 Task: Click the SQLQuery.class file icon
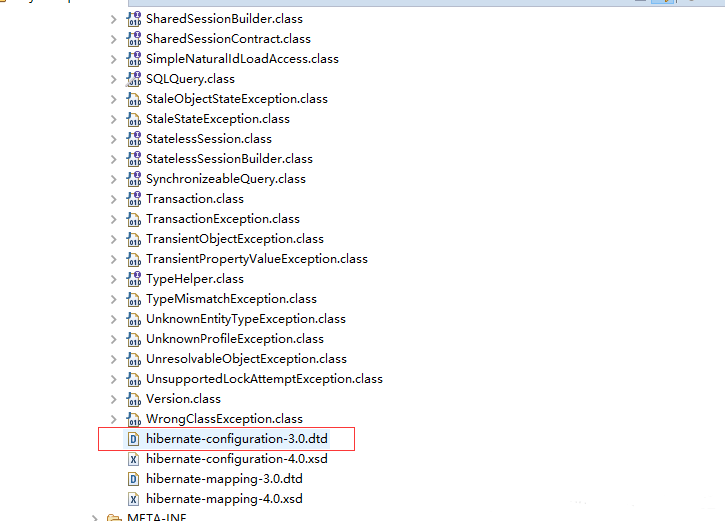pos(134,79)
